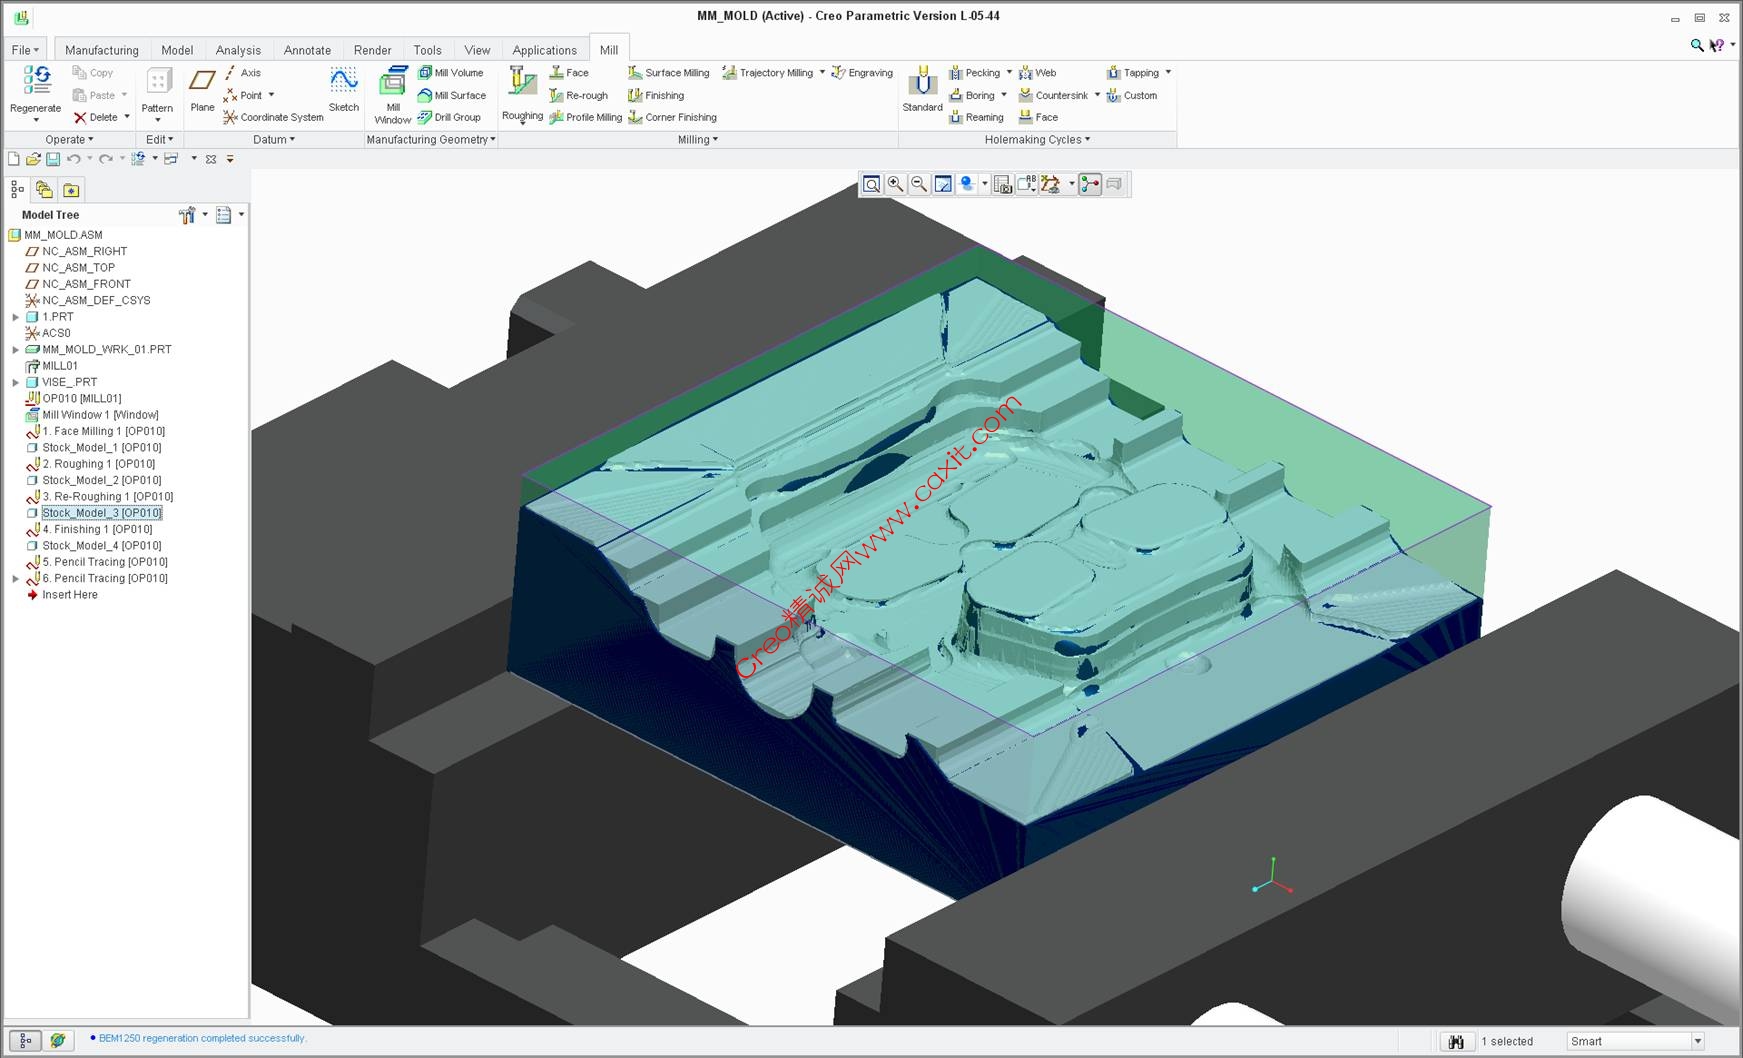
Task: Switch to the Manufacturing tab
Action: pos(102,50)
